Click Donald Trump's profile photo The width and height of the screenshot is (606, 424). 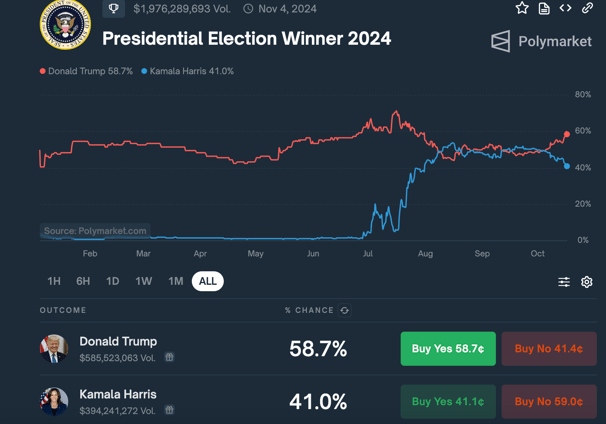(x=54, y=349)
